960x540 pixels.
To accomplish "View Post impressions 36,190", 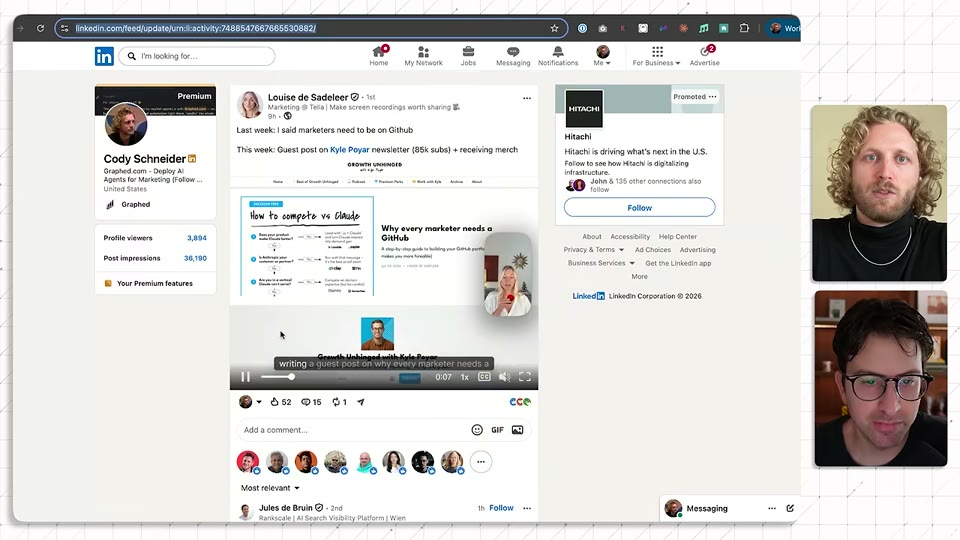I will [x=155, y=258].
